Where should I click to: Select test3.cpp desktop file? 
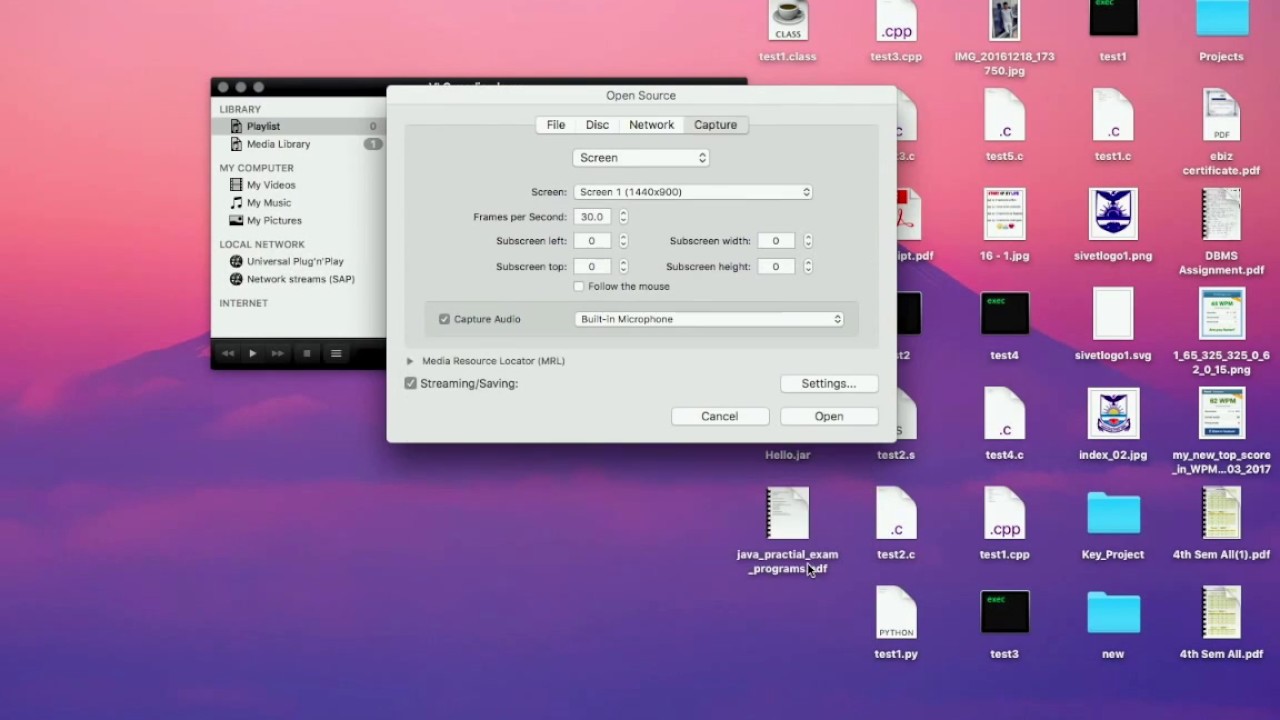coord(896,32)
